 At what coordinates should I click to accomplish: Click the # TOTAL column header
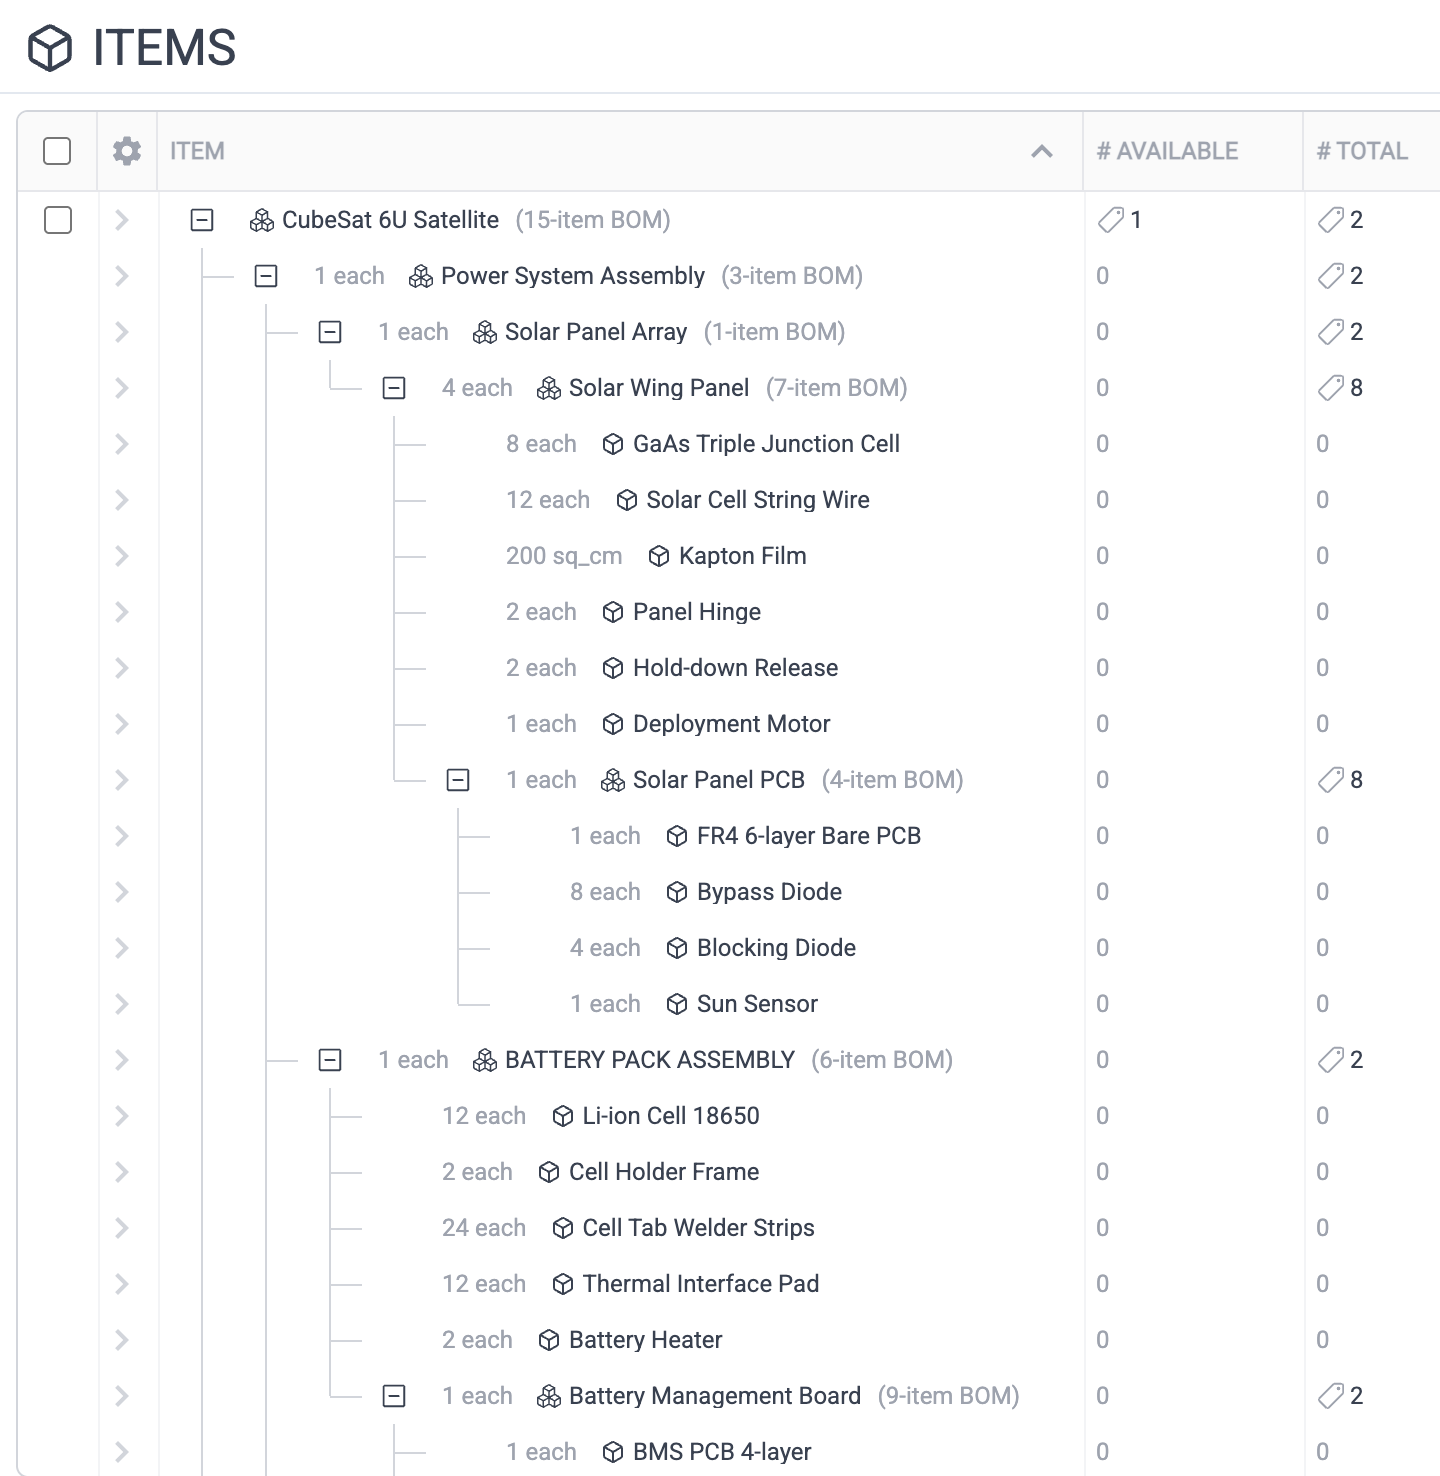pyautogui.click(x=1362, y=151)
